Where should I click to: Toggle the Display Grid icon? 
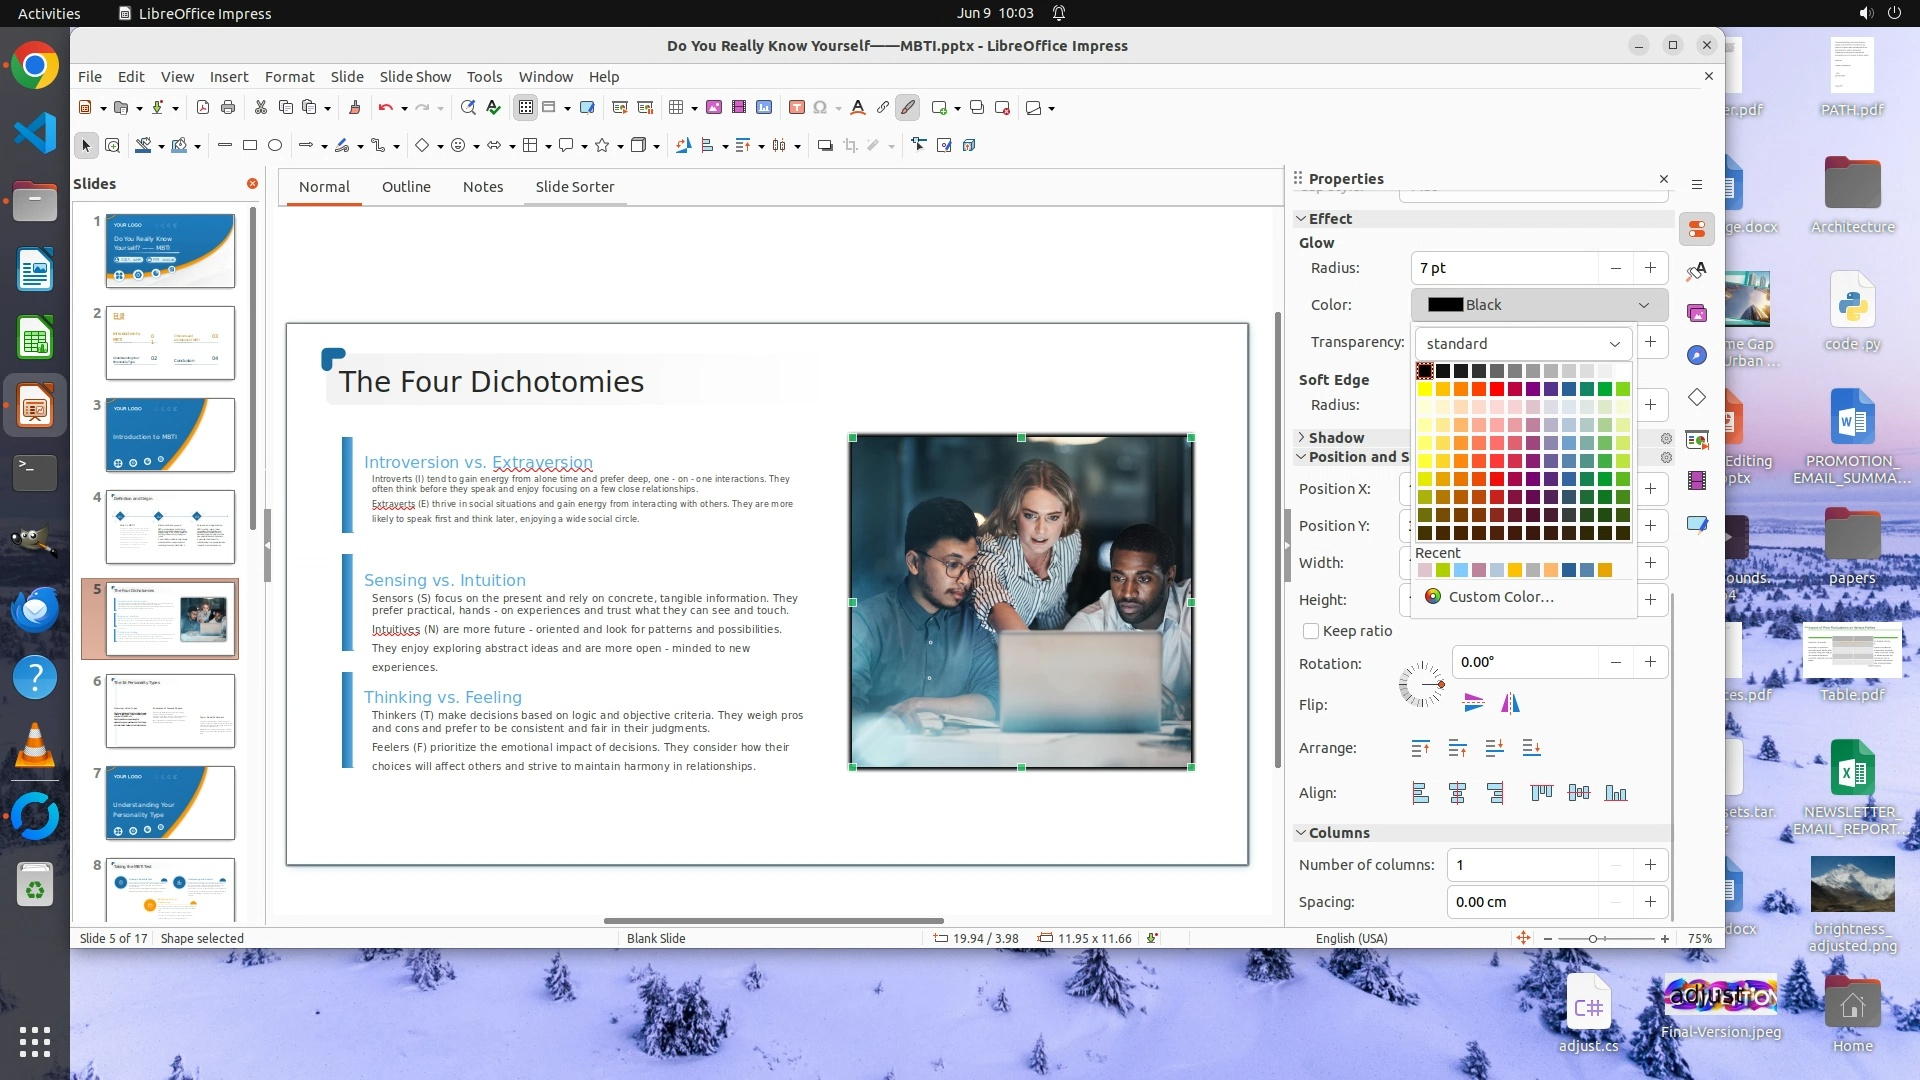click(x=526, y=108)
